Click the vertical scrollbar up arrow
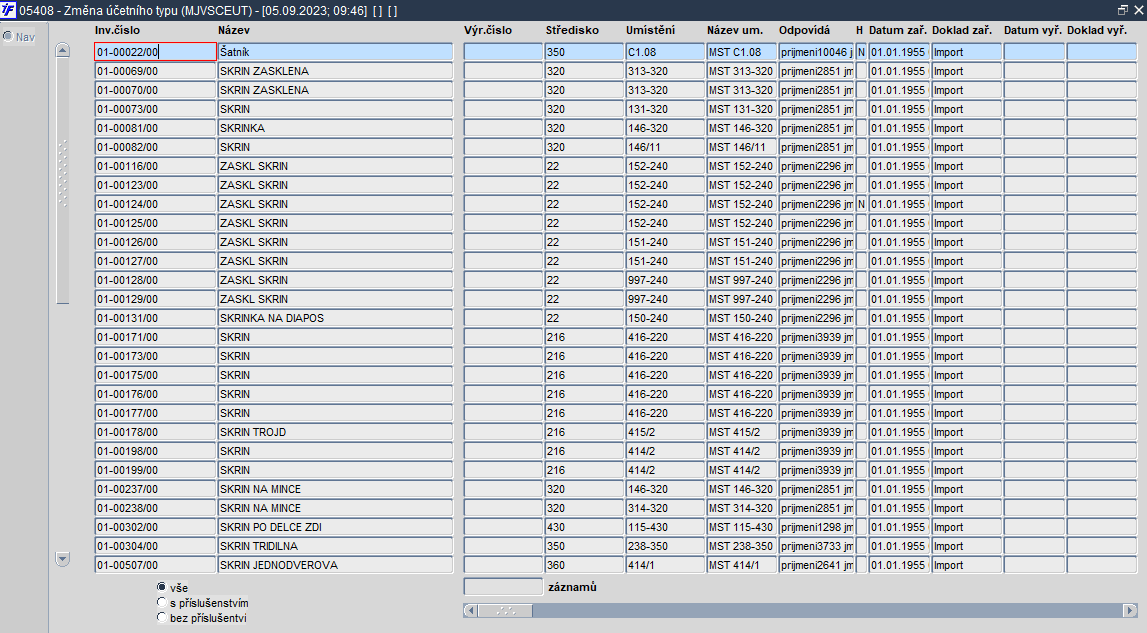 click(x=63, y=50)
